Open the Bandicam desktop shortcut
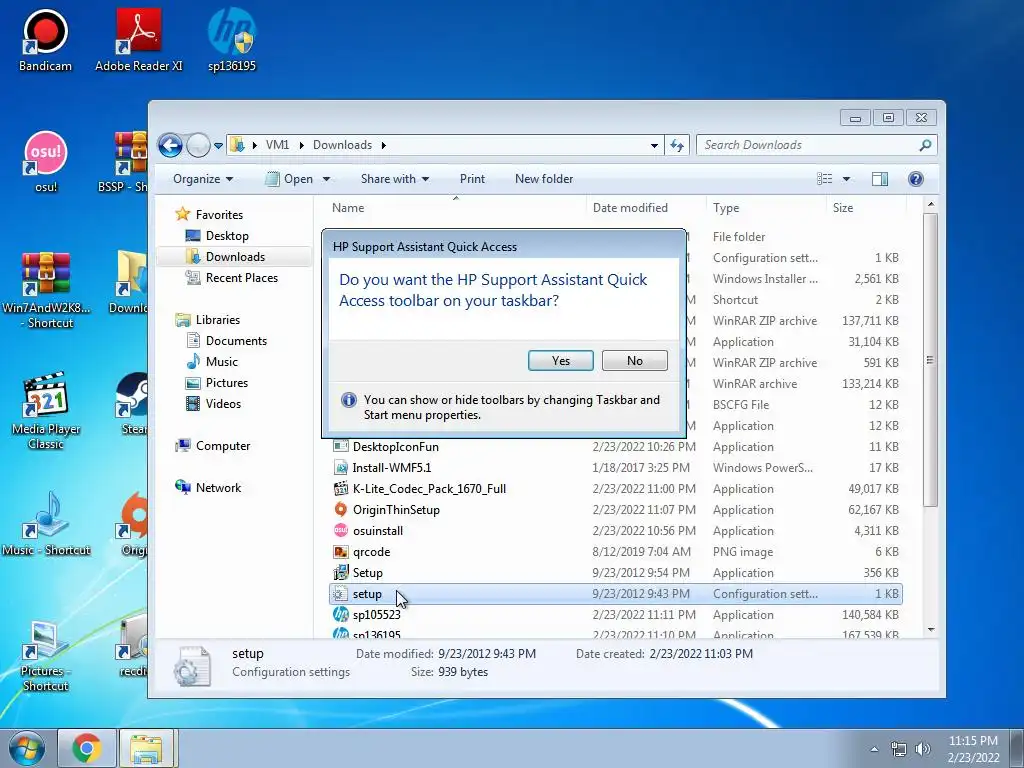The width and height of the screenshot is (1024, 768). (45, 40)
